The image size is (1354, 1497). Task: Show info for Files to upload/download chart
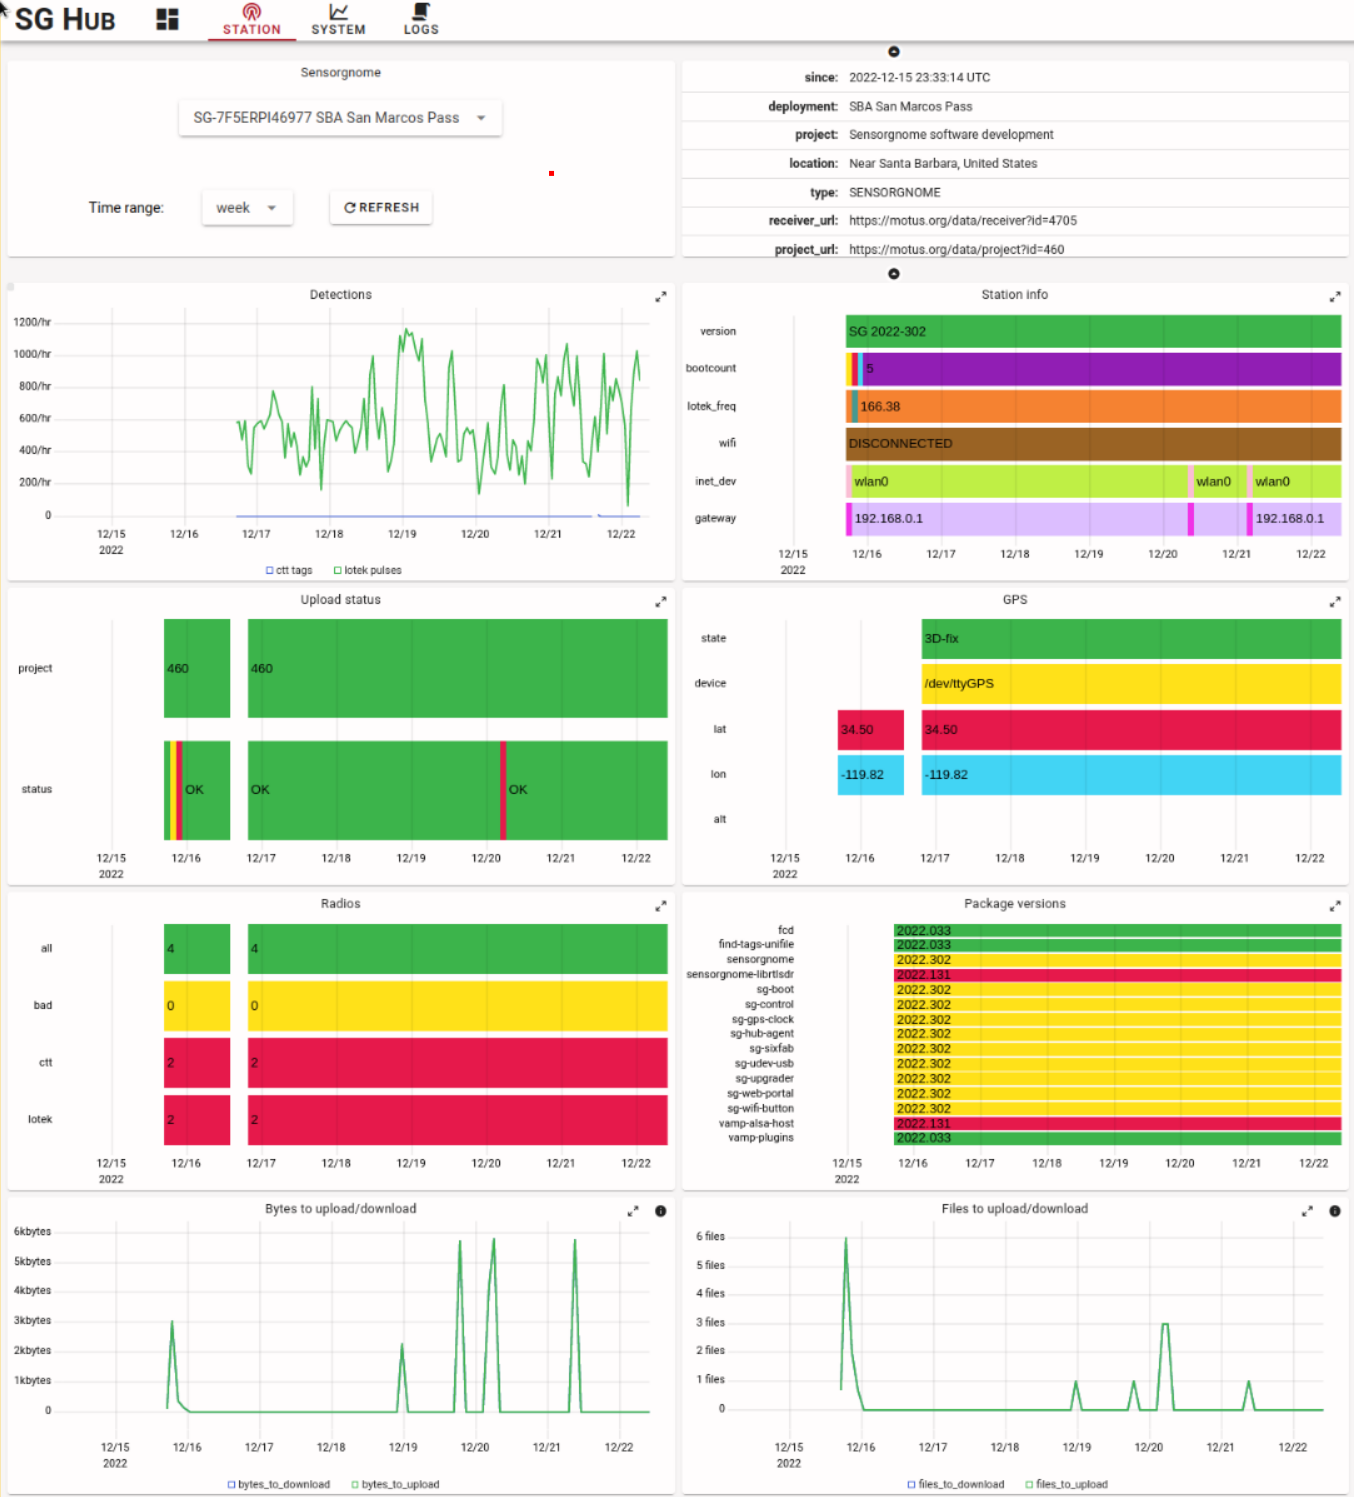pos(1334,1211)
